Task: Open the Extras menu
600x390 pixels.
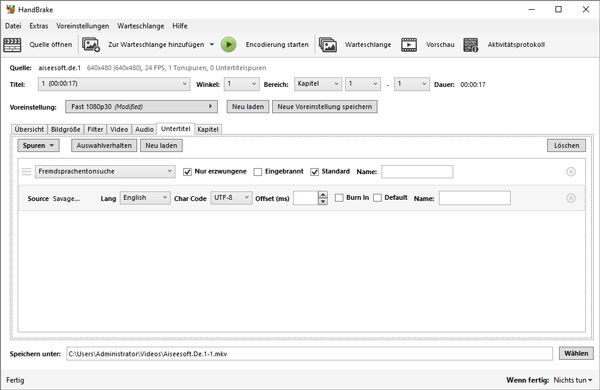Action: tap(39, 26)
